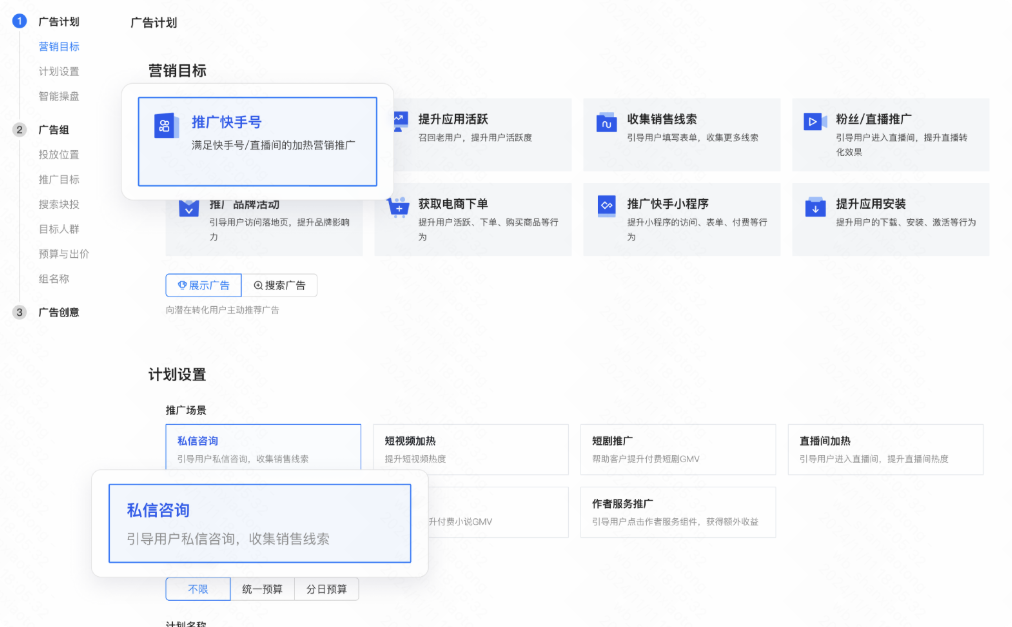Click the 获取电商下单 cart icon
1012x627 pixels.
pyautogui.click(x=398, y=207)
